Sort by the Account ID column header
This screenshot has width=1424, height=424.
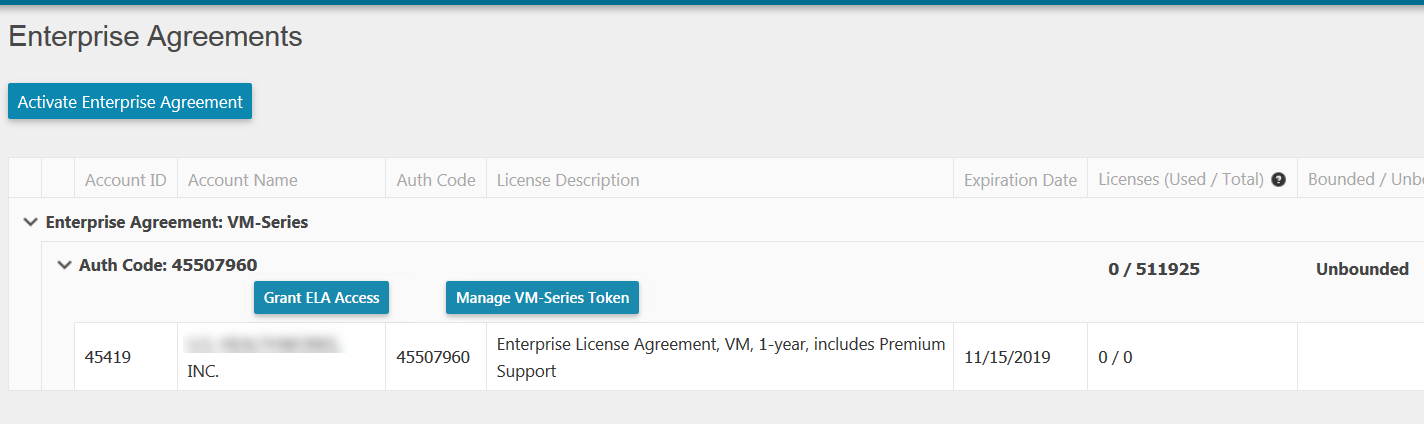126,181
